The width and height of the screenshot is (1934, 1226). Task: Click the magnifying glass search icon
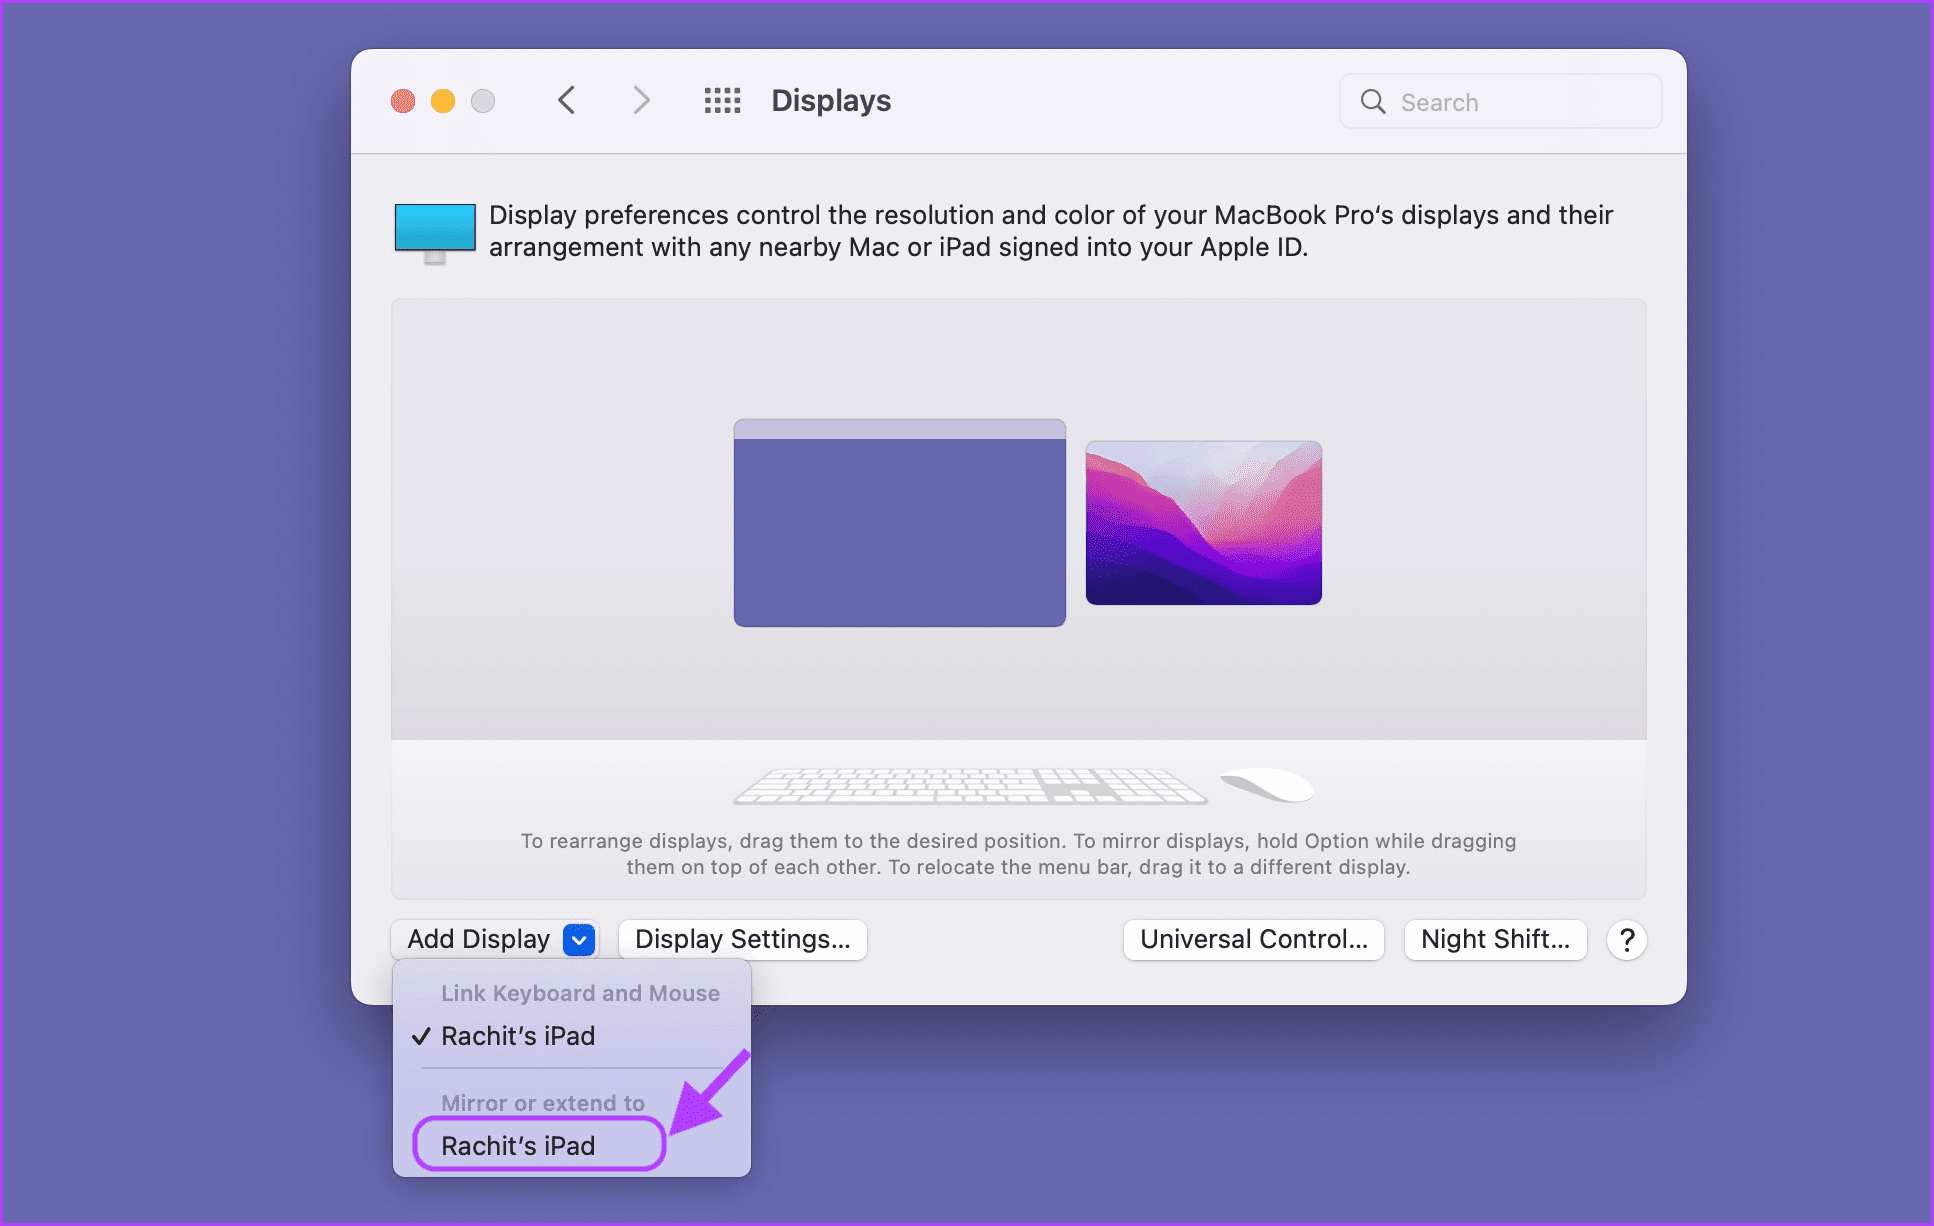coord(1373,102)
